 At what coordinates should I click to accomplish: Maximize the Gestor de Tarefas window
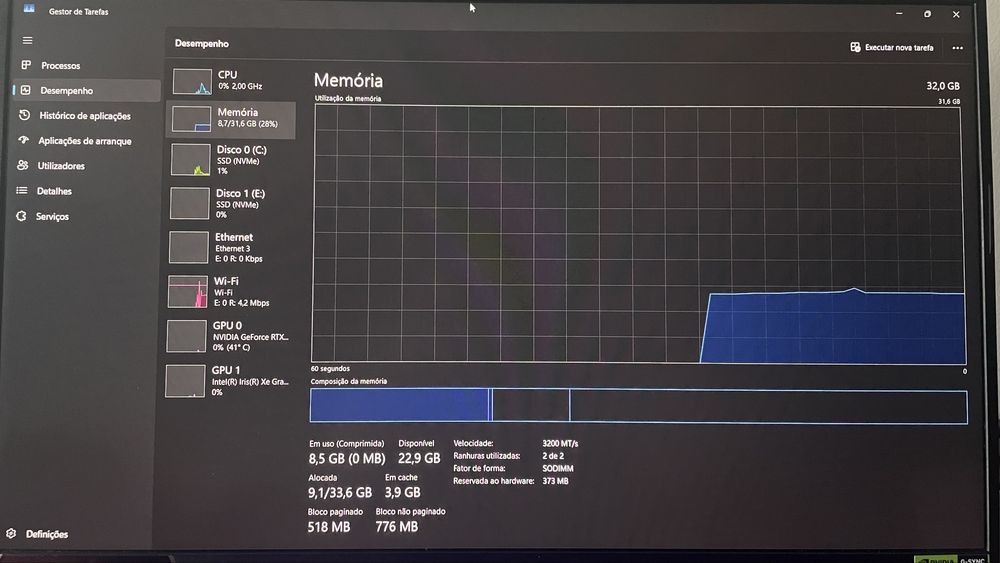click(927, 14)
